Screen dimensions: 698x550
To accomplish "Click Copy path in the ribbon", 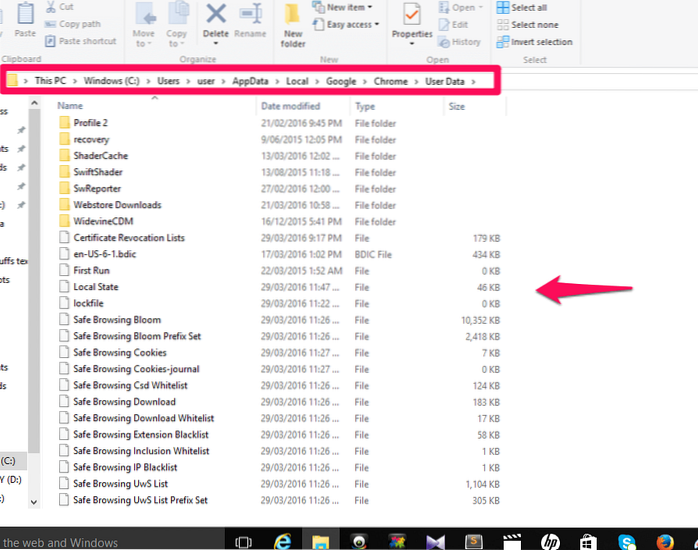I will (73, 24).
